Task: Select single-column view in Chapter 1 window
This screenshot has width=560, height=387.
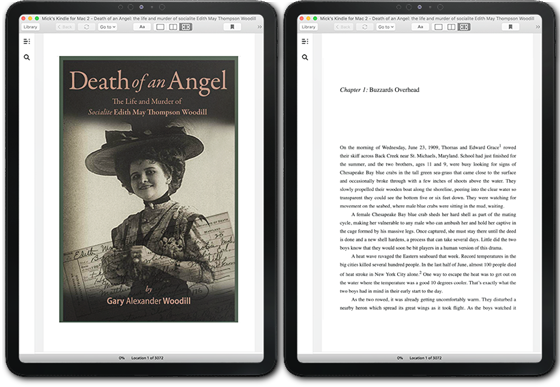Action: point(439,27)
